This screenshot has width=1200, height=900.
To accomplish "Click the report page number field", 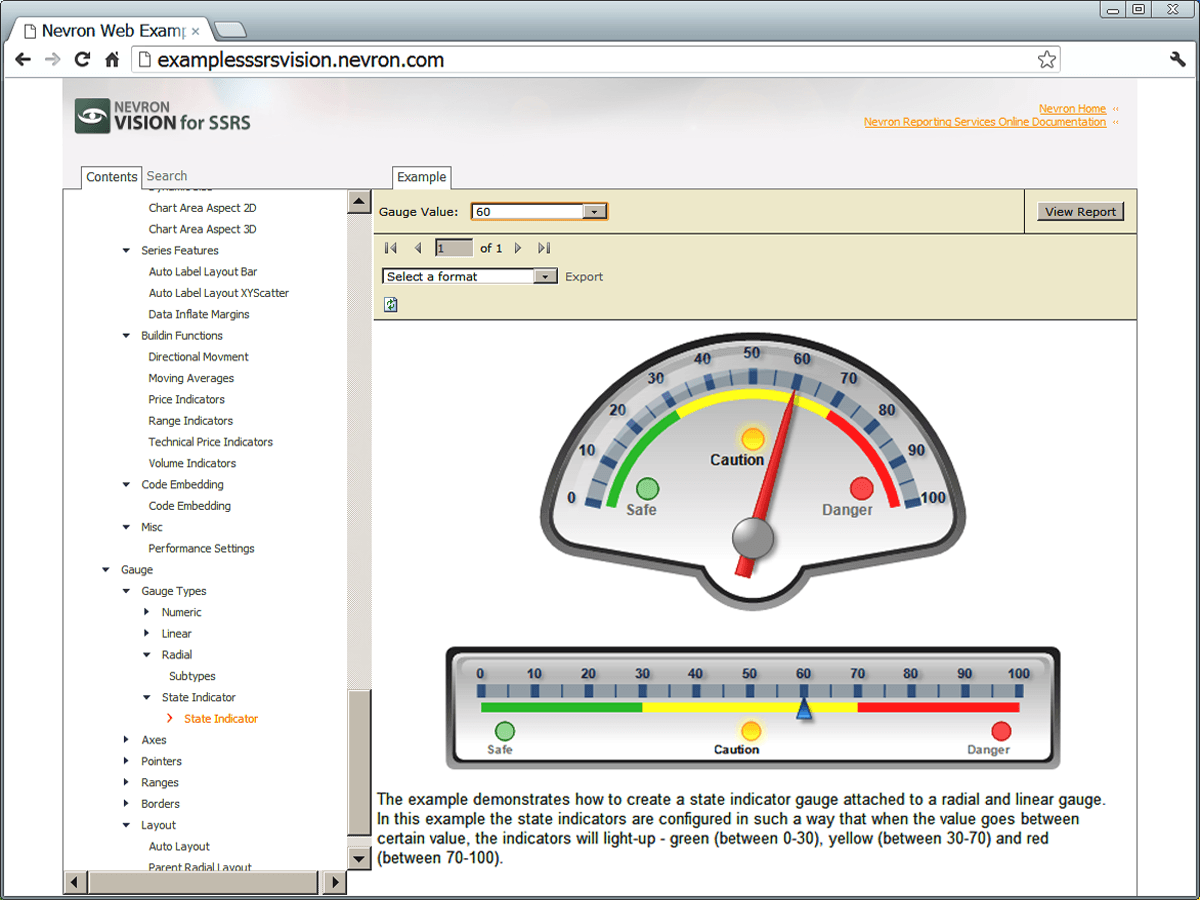I will coord(454,248).
